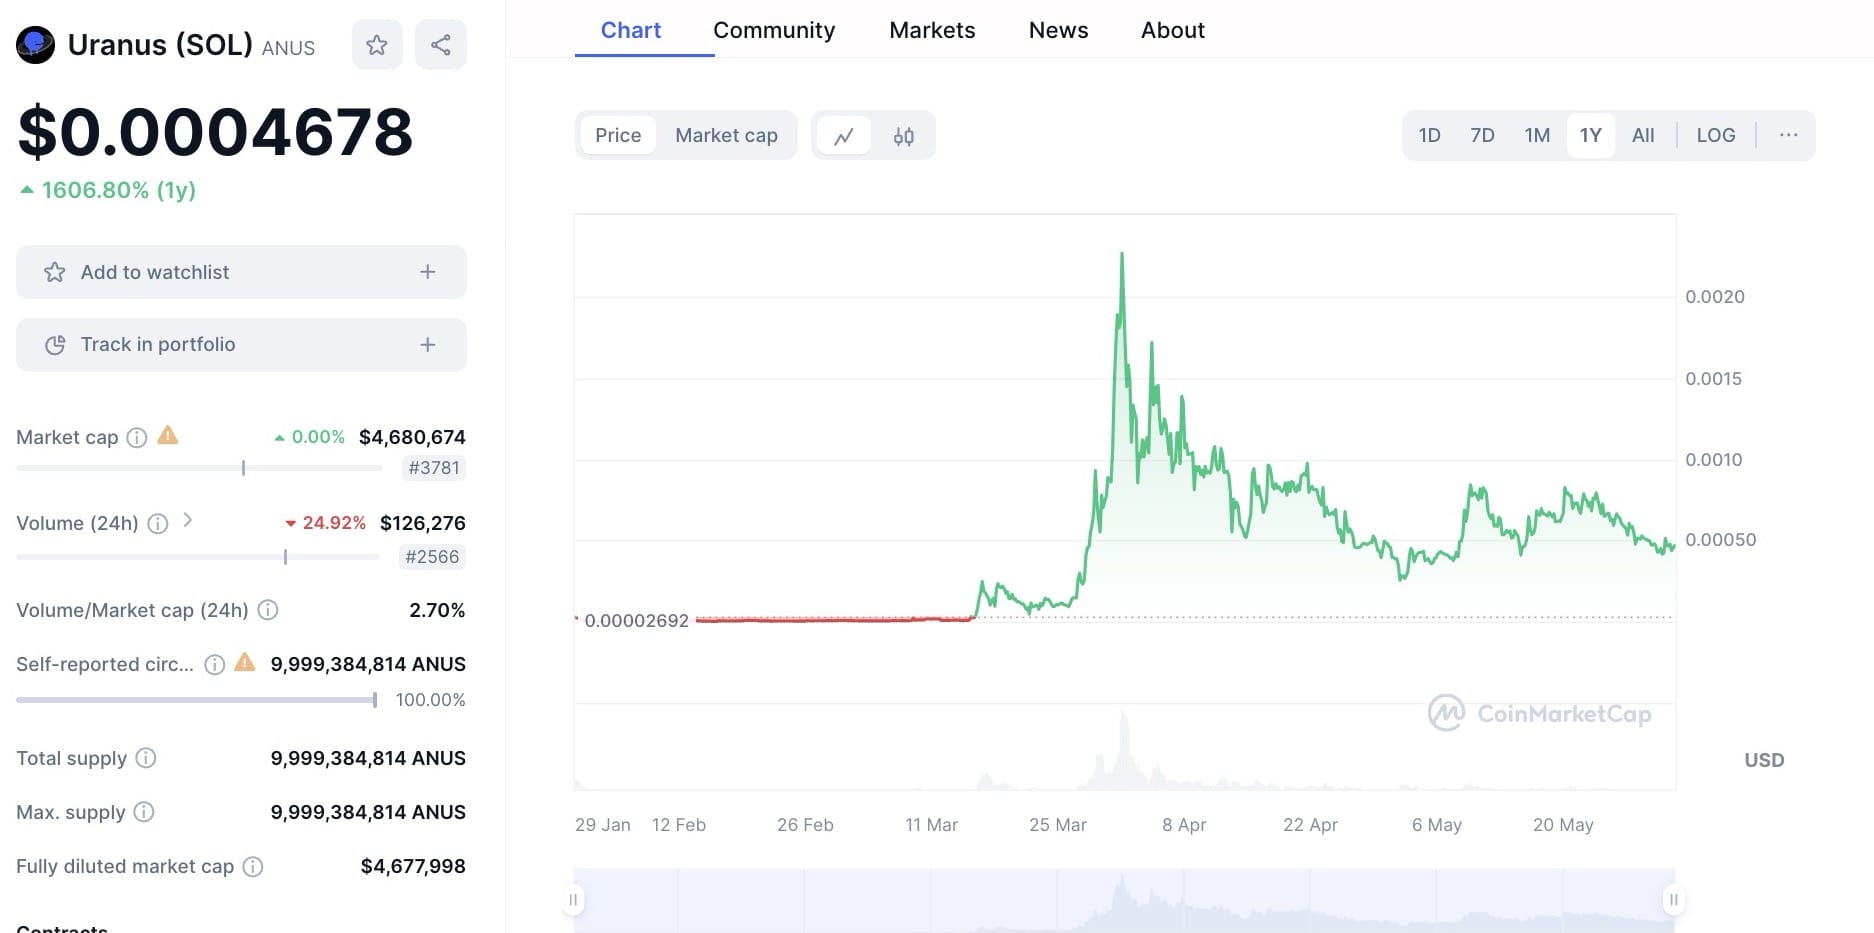Image resolution: width=1874 pixels, height=933 pixels.
Task: Switch to candlestick chart icon
Action: [903, 136]
